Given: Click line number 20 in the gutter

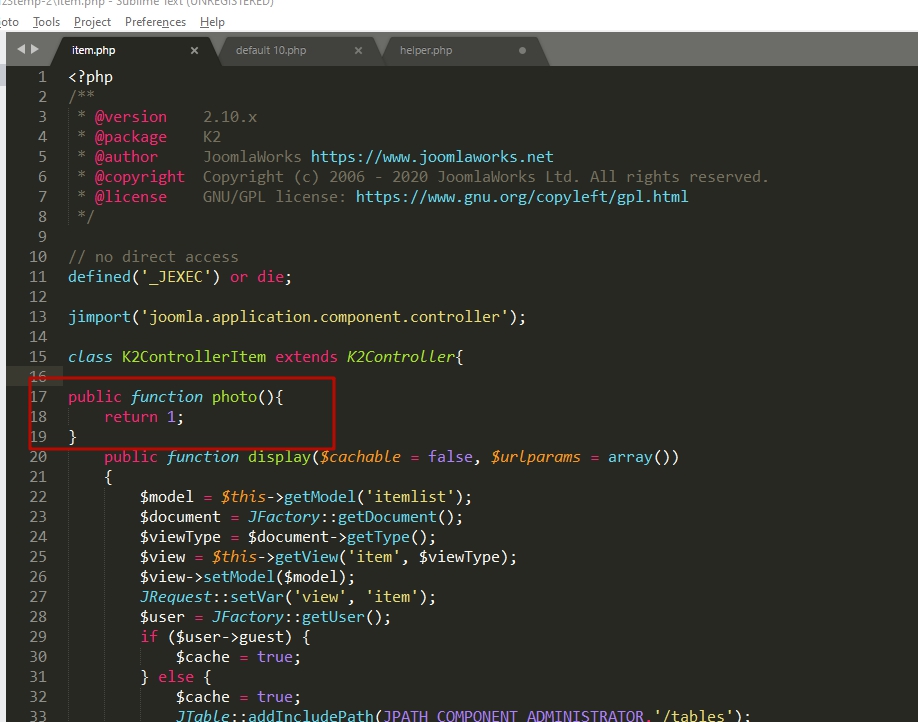Looking at the screenshot, I should [x=38, y=457].
